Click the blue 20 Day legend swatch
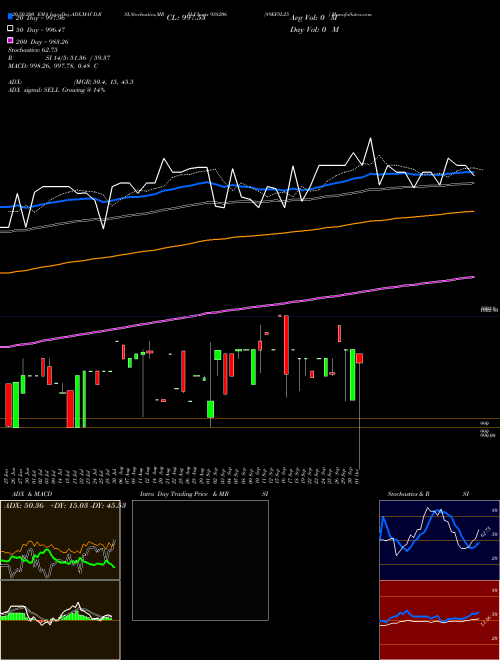This screenshot has width=500, height=660. [x=10, y=17]
